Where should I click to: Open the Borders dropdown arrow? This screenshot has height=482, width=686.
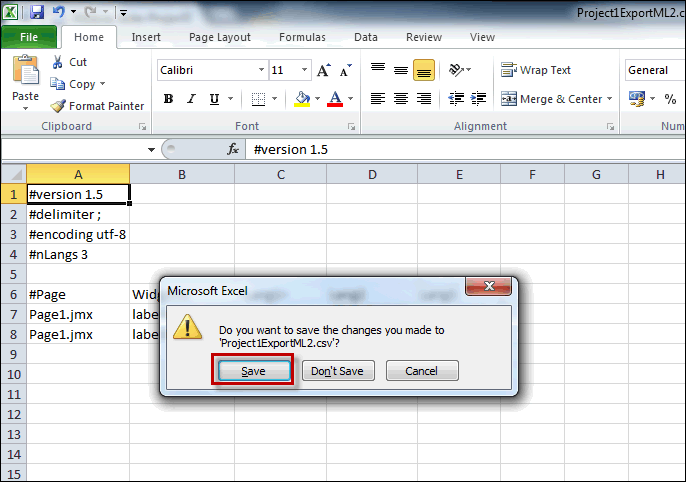[x=275, y=99]
